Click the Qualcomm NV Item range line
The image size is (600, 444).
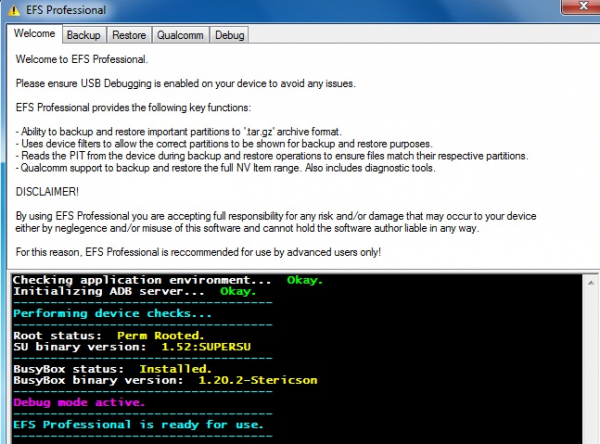click(225, 168)
